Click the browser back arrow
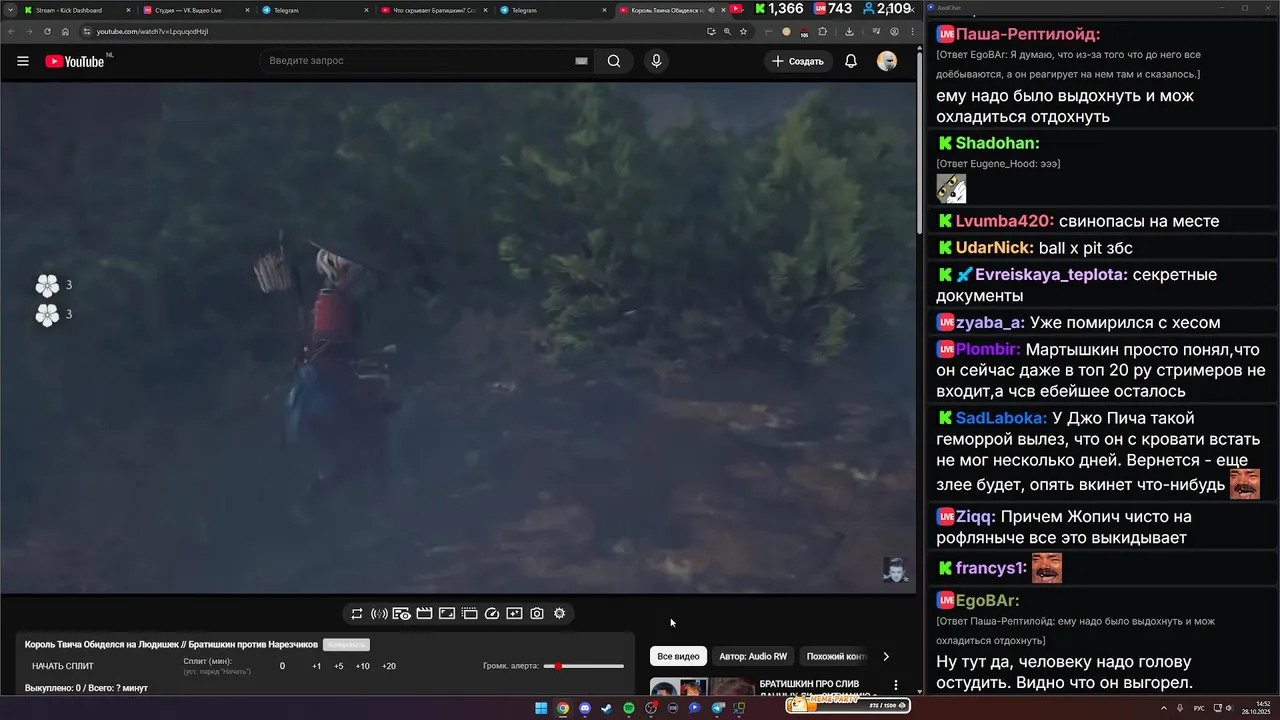Image resolution: width=1280 pixels, height=720 pixels. pos(11,31)
